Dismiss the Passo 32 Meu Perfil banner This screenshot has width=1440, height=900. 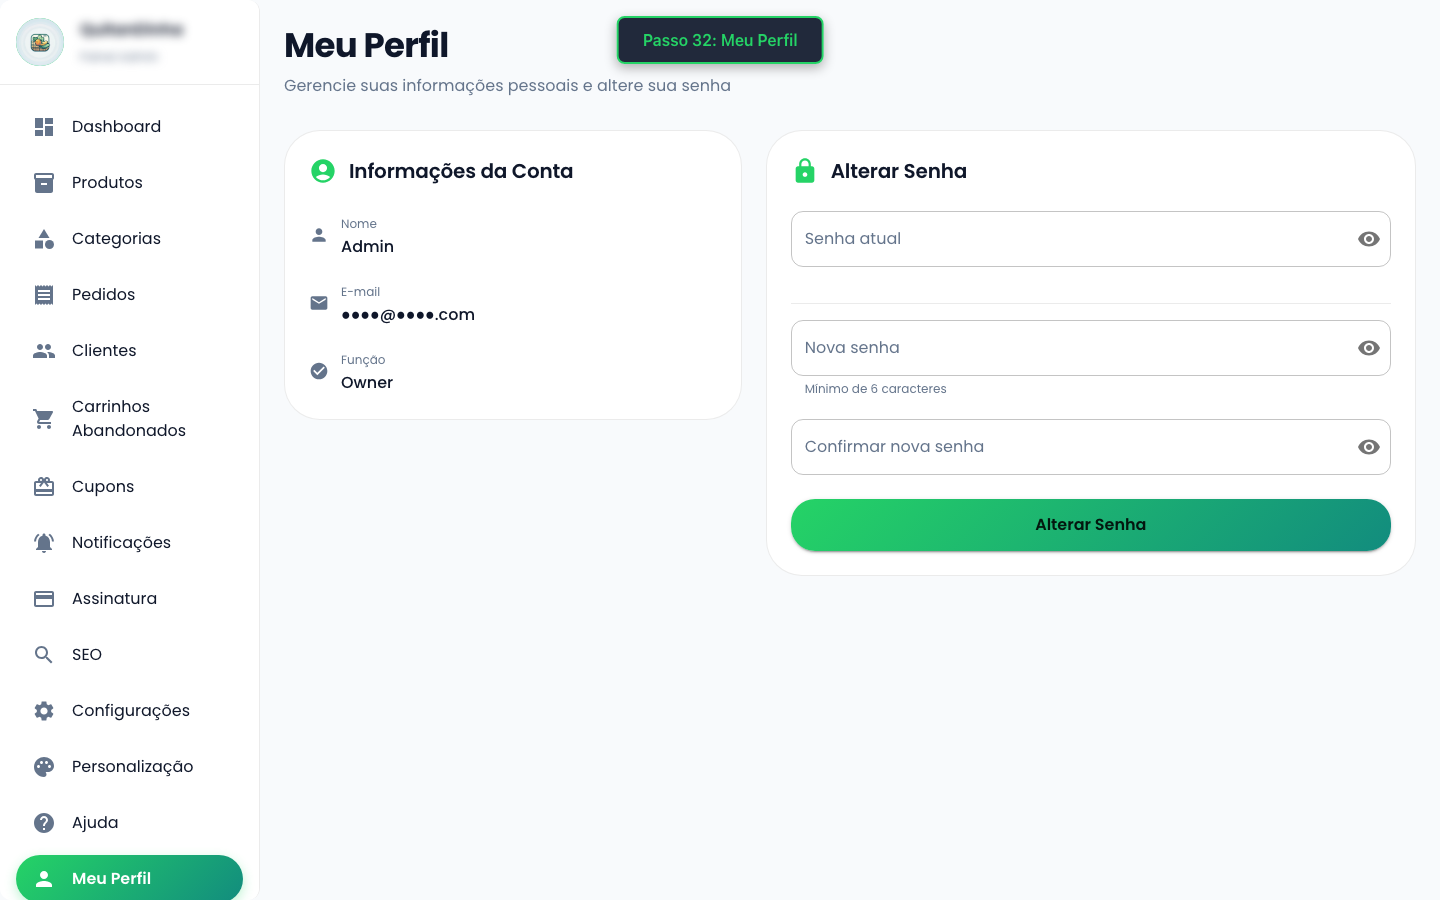[720, 40]
